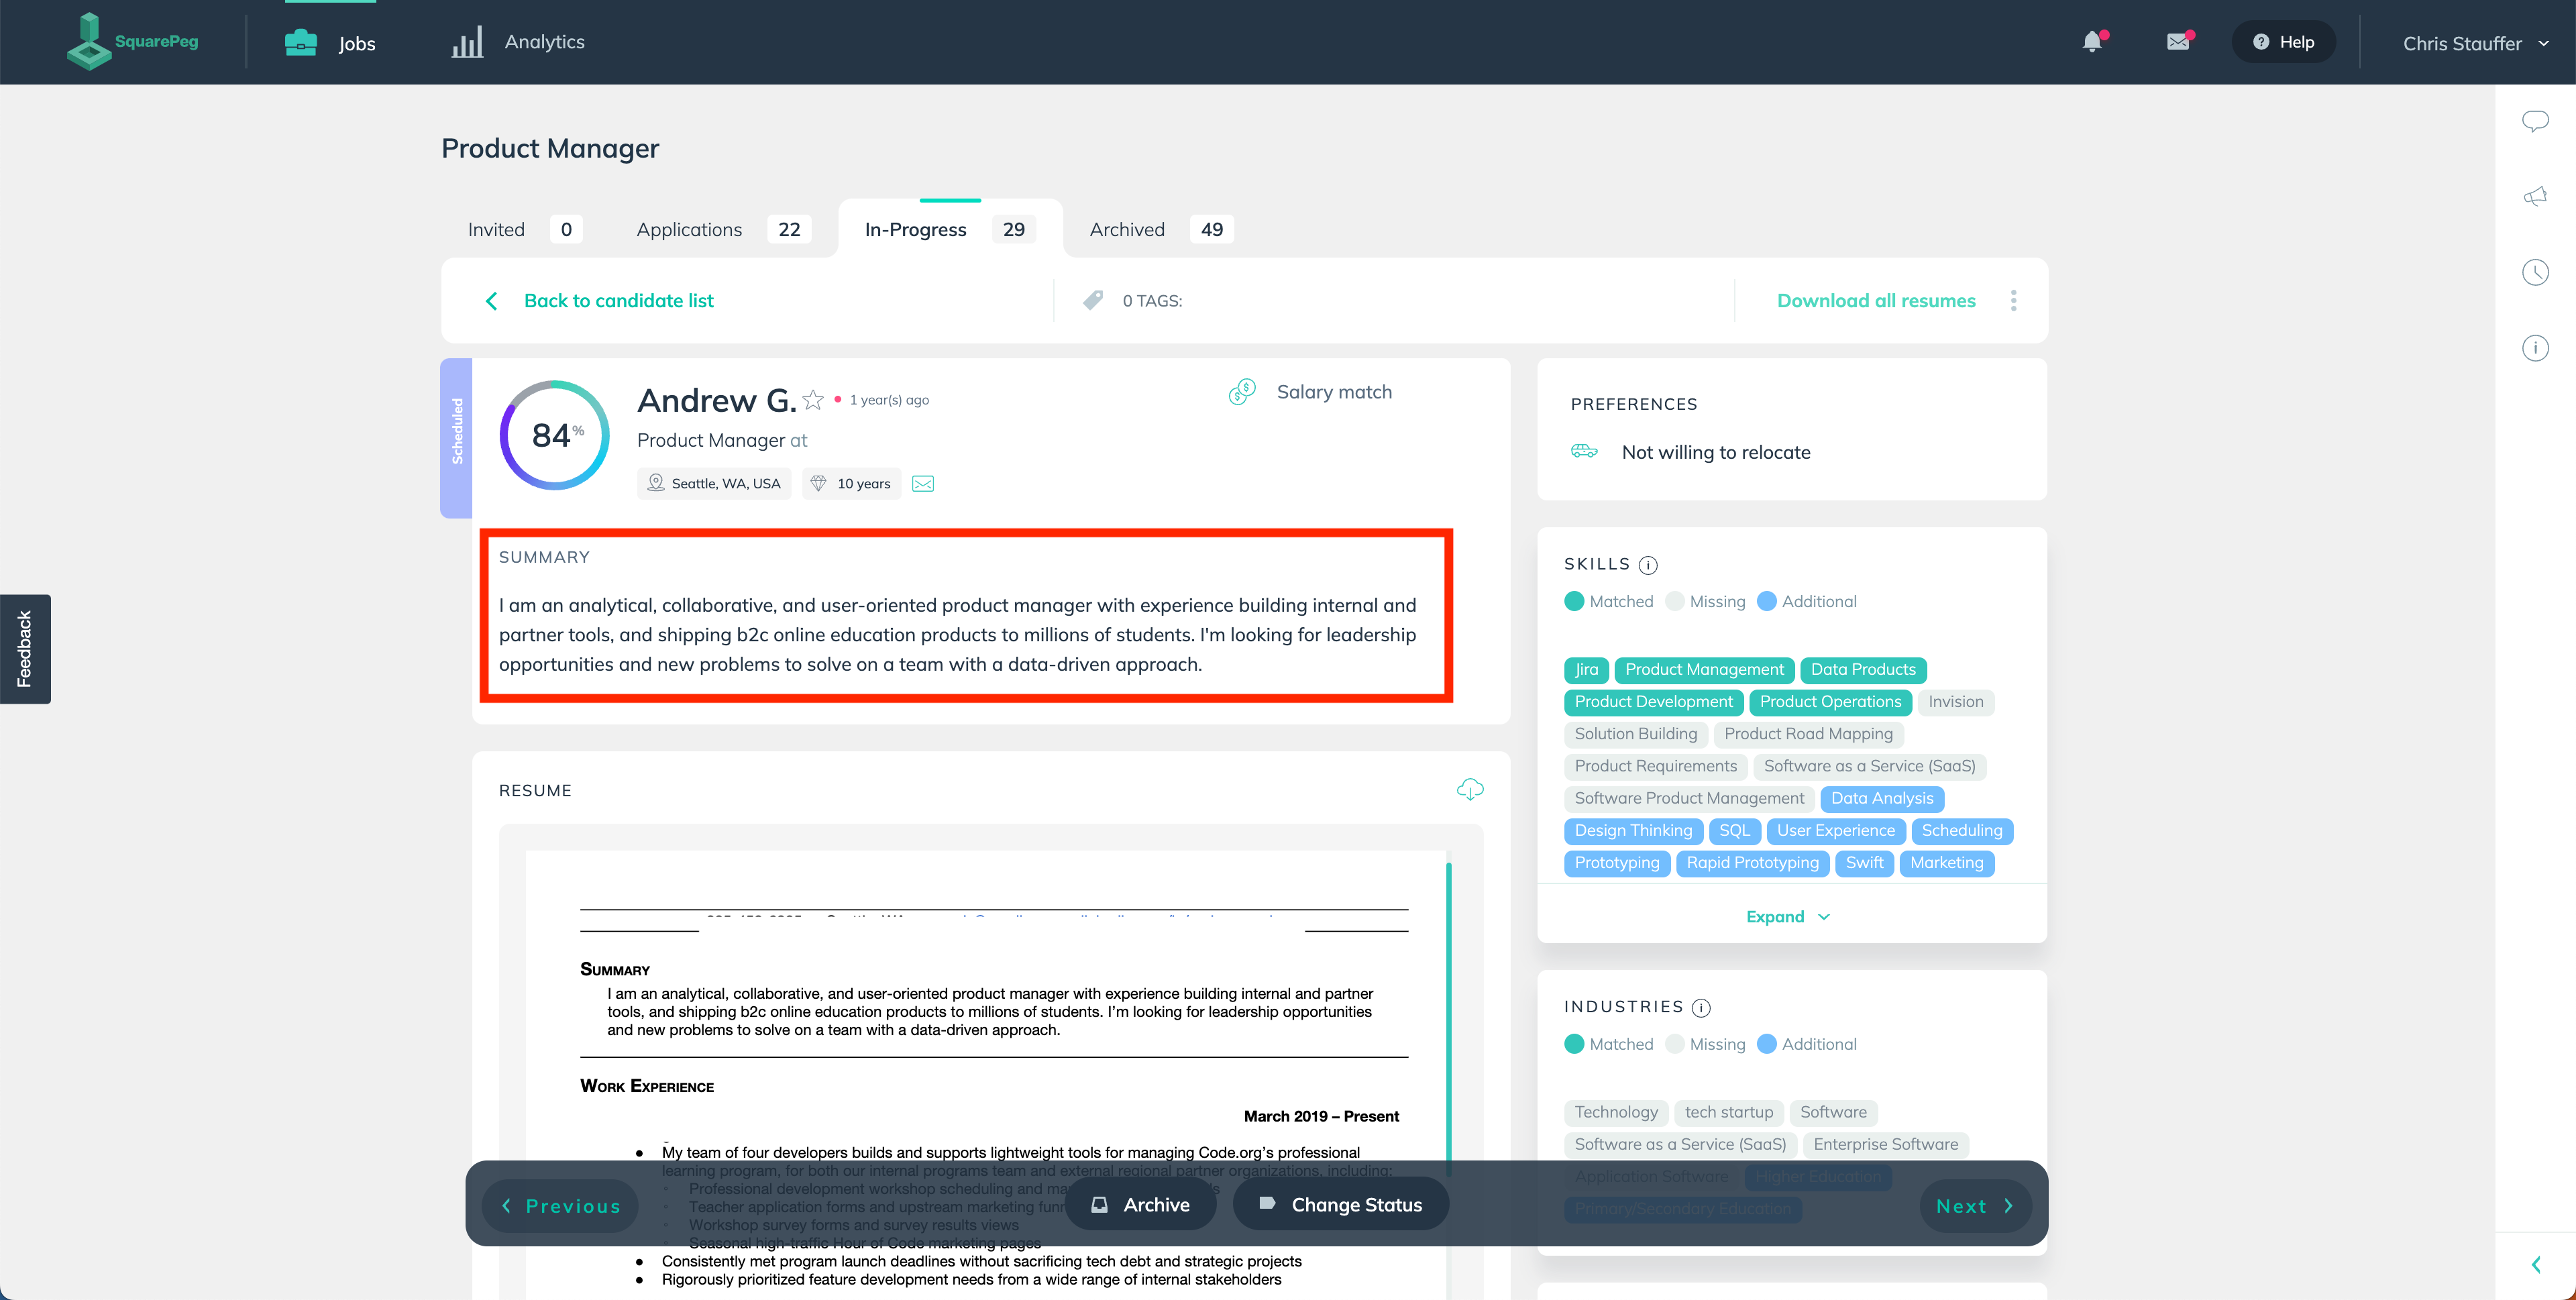Click the relocation car icon

1584,451
